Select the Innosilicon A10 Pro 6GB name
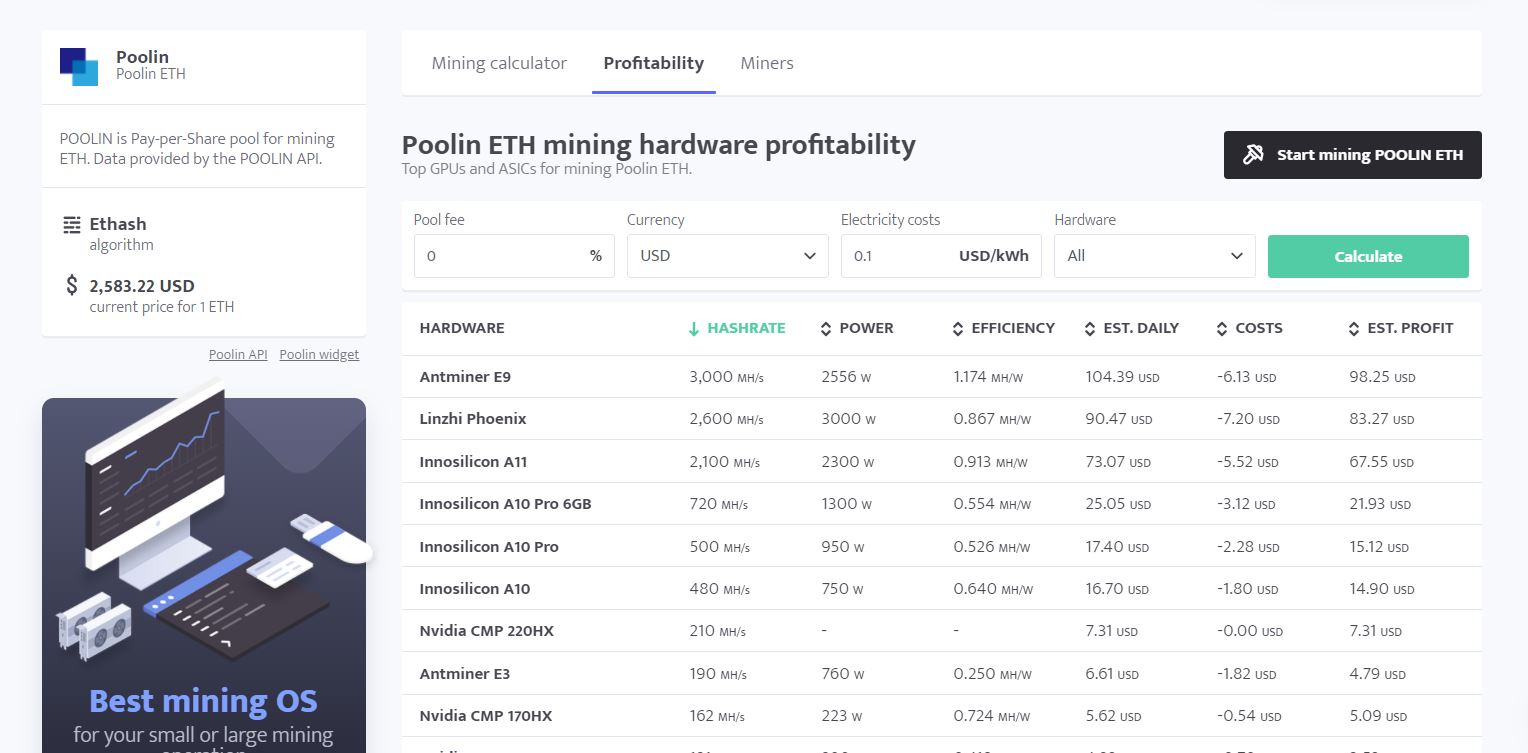1528x753 pixels. click(505, 504)
